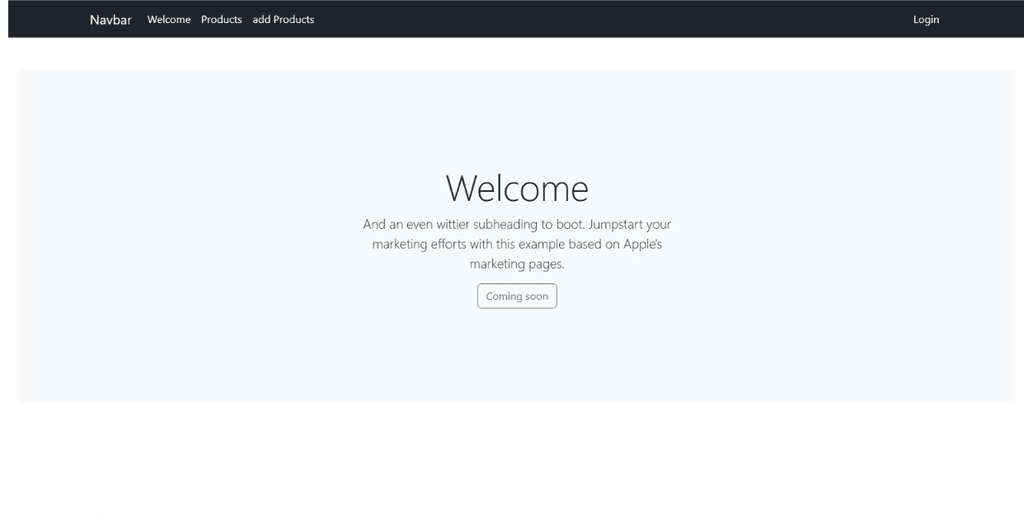Select the large Welcome heading text

[517, 188]
